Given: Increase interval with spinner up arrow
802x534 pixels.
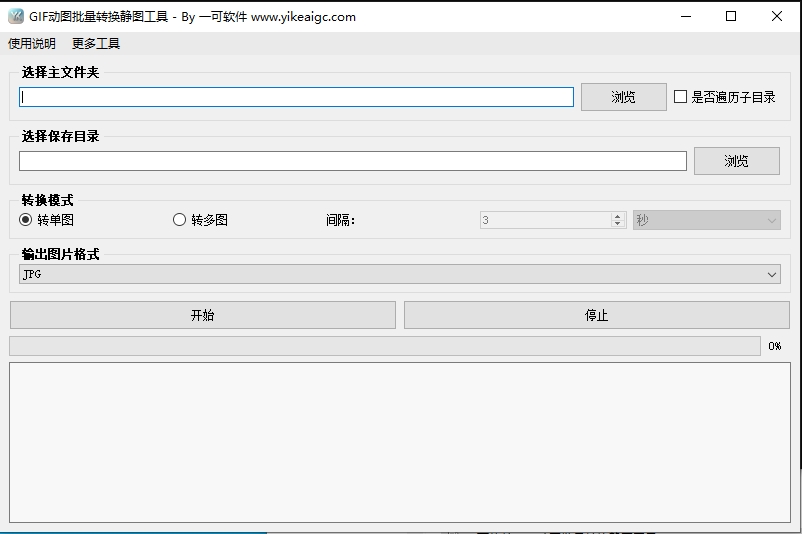Looking at the screenshot, I should point(618,216).
